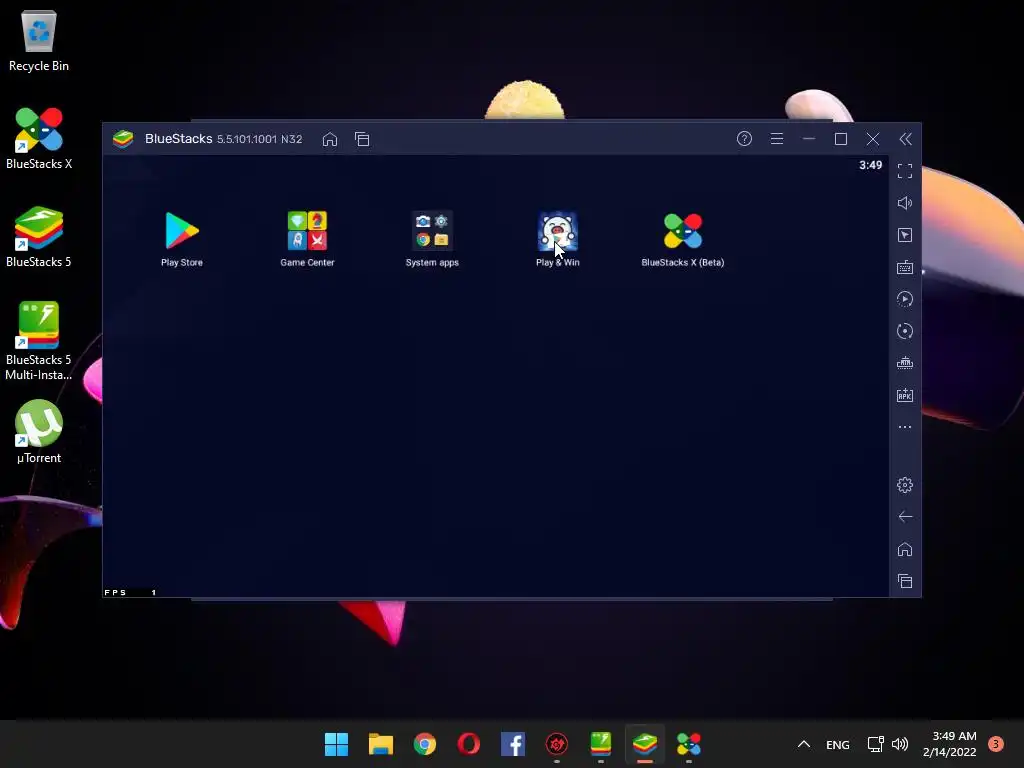Open multi-instance tabs icon in title bar

point(362,139)
